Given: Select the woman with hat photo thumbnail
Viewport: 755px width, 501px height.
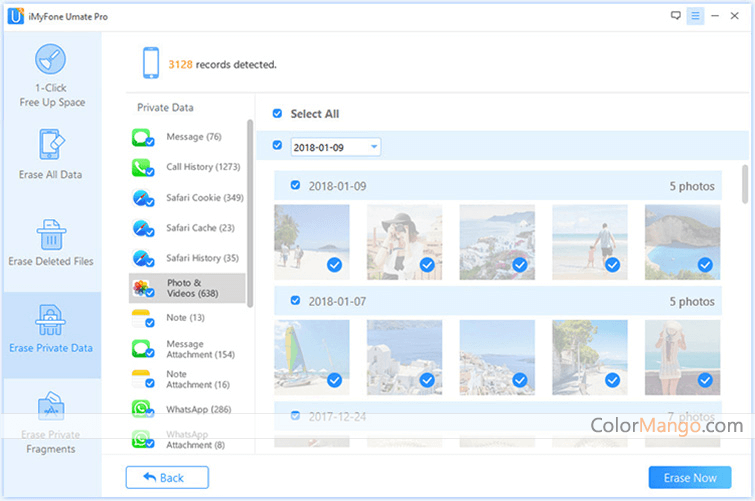Looking at the screenshot, I should pos(404,241).
